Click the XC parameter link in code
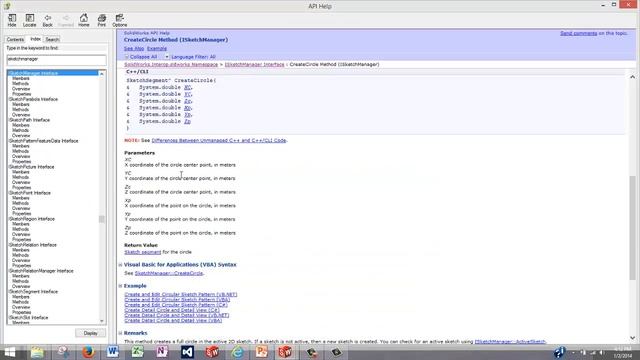Viewport: 640px width, 360px height. [187, 87]
